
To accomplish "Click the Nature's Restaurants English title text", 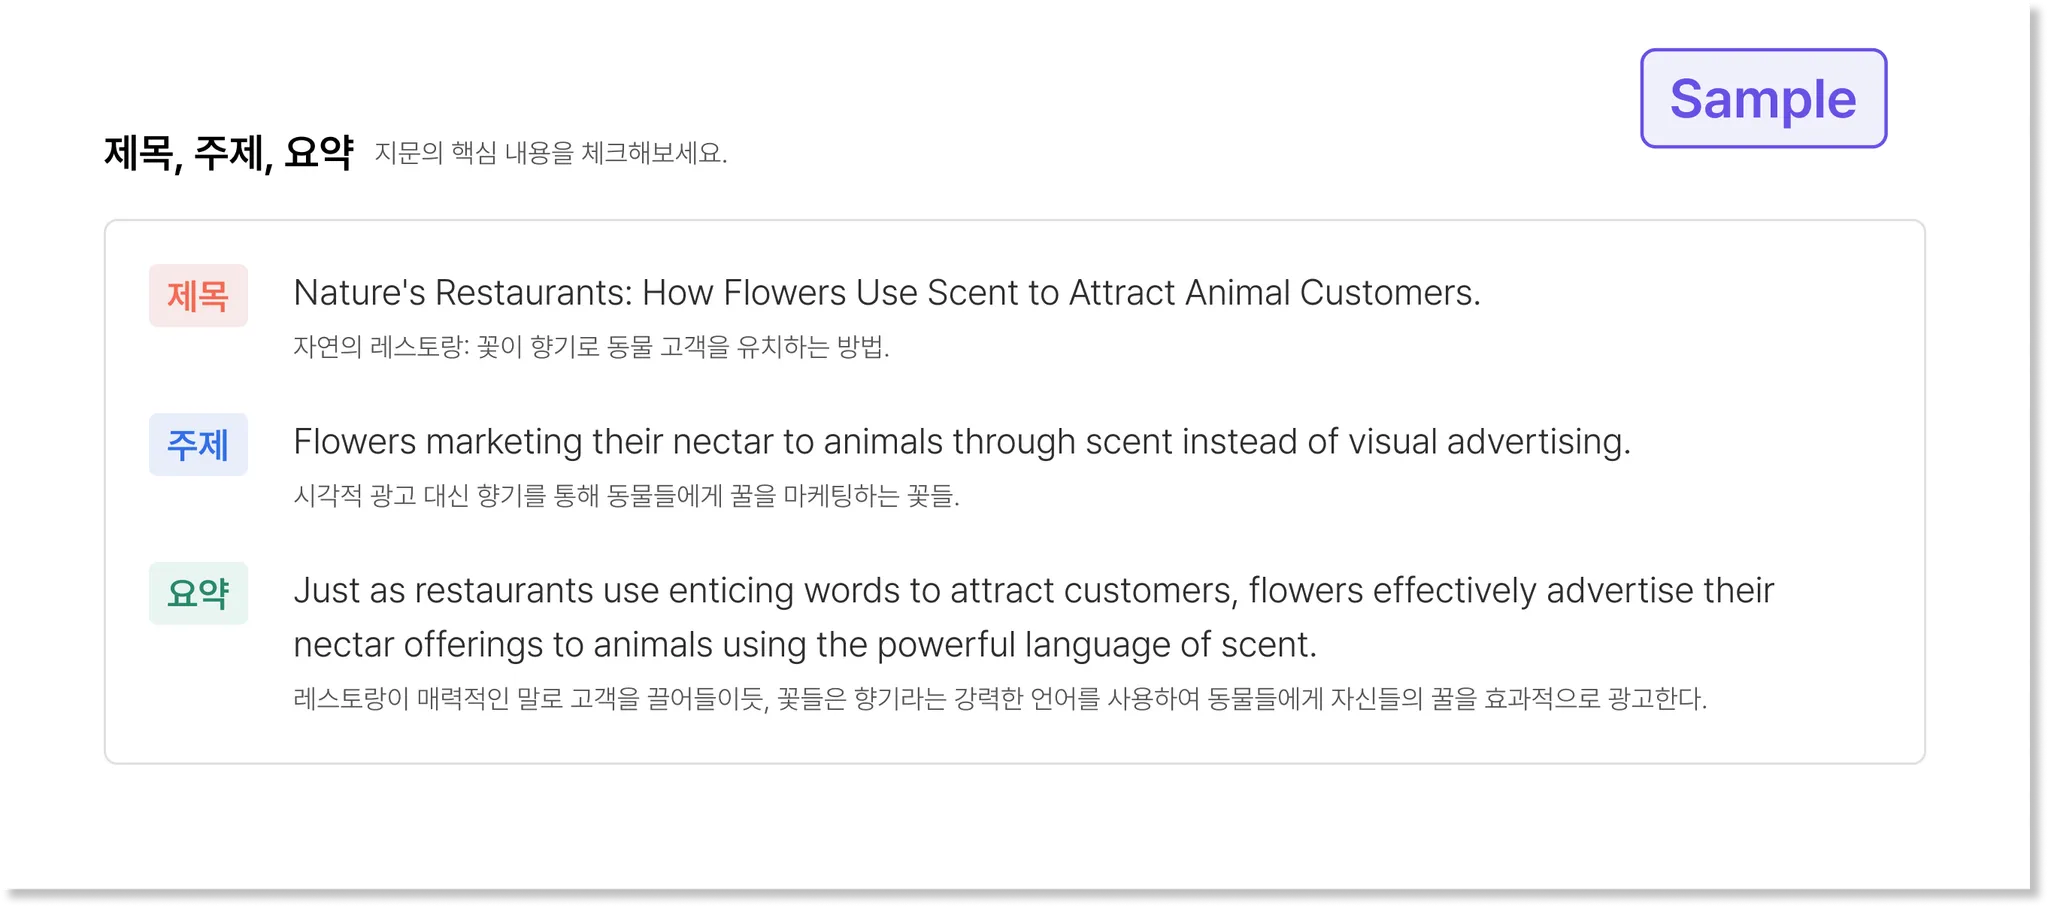I will 887,293.
